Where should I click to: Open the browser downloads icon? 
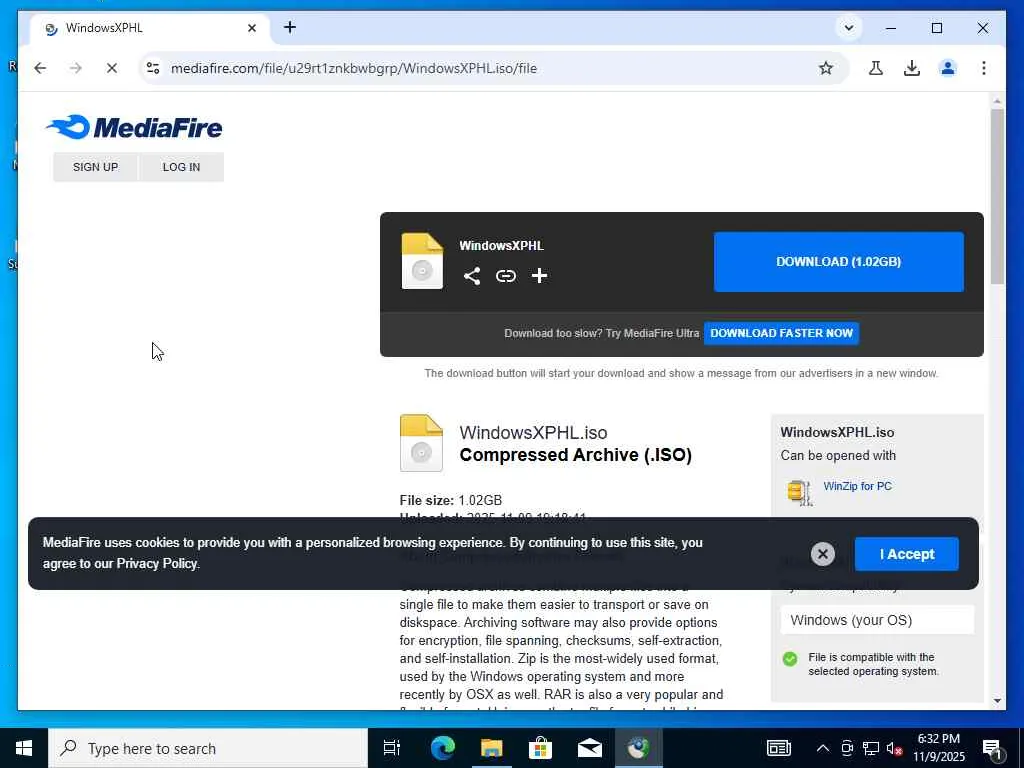pyautogui.click(x=912, y=68)
